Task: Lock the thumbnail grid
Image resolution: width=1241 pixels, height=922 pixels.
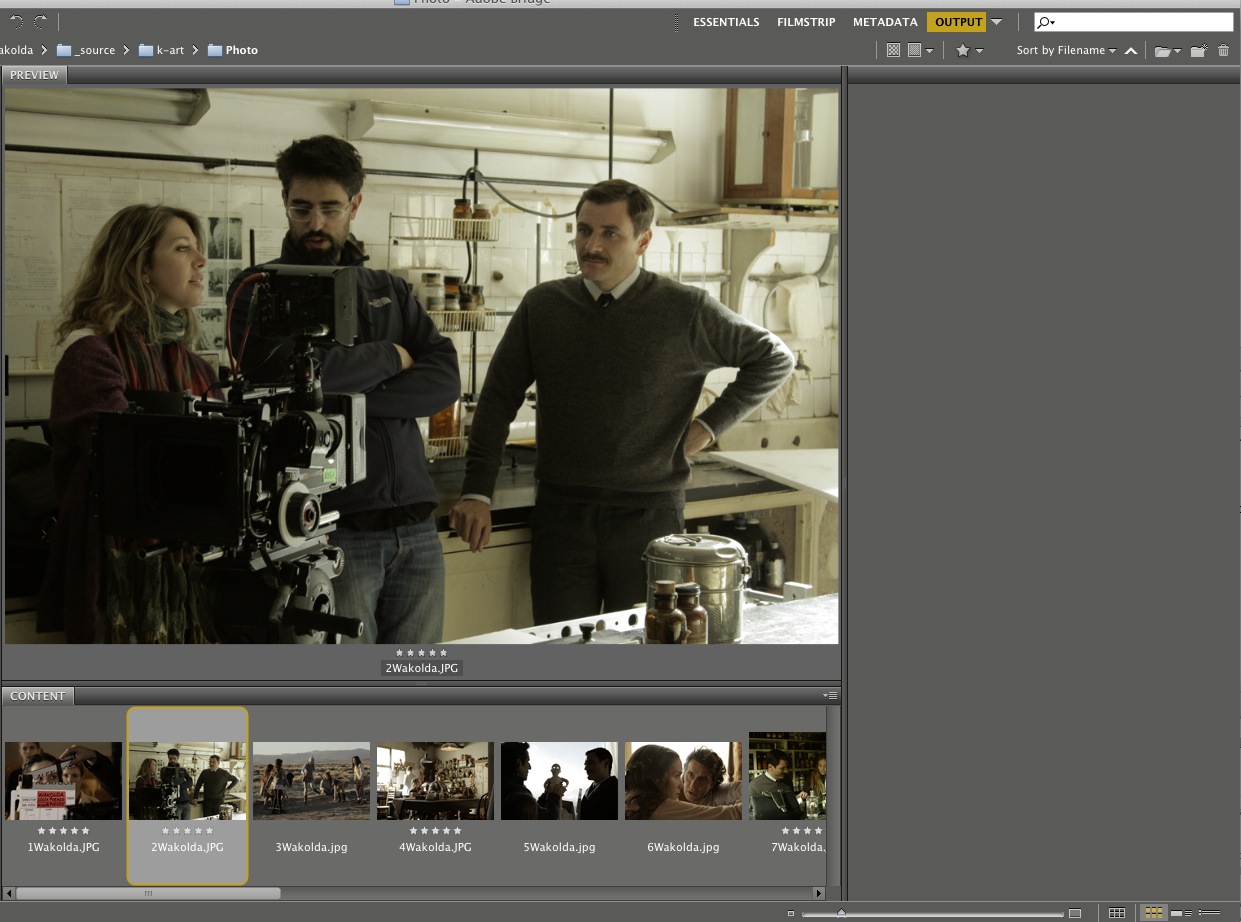Action: (x=1117, y=913)
